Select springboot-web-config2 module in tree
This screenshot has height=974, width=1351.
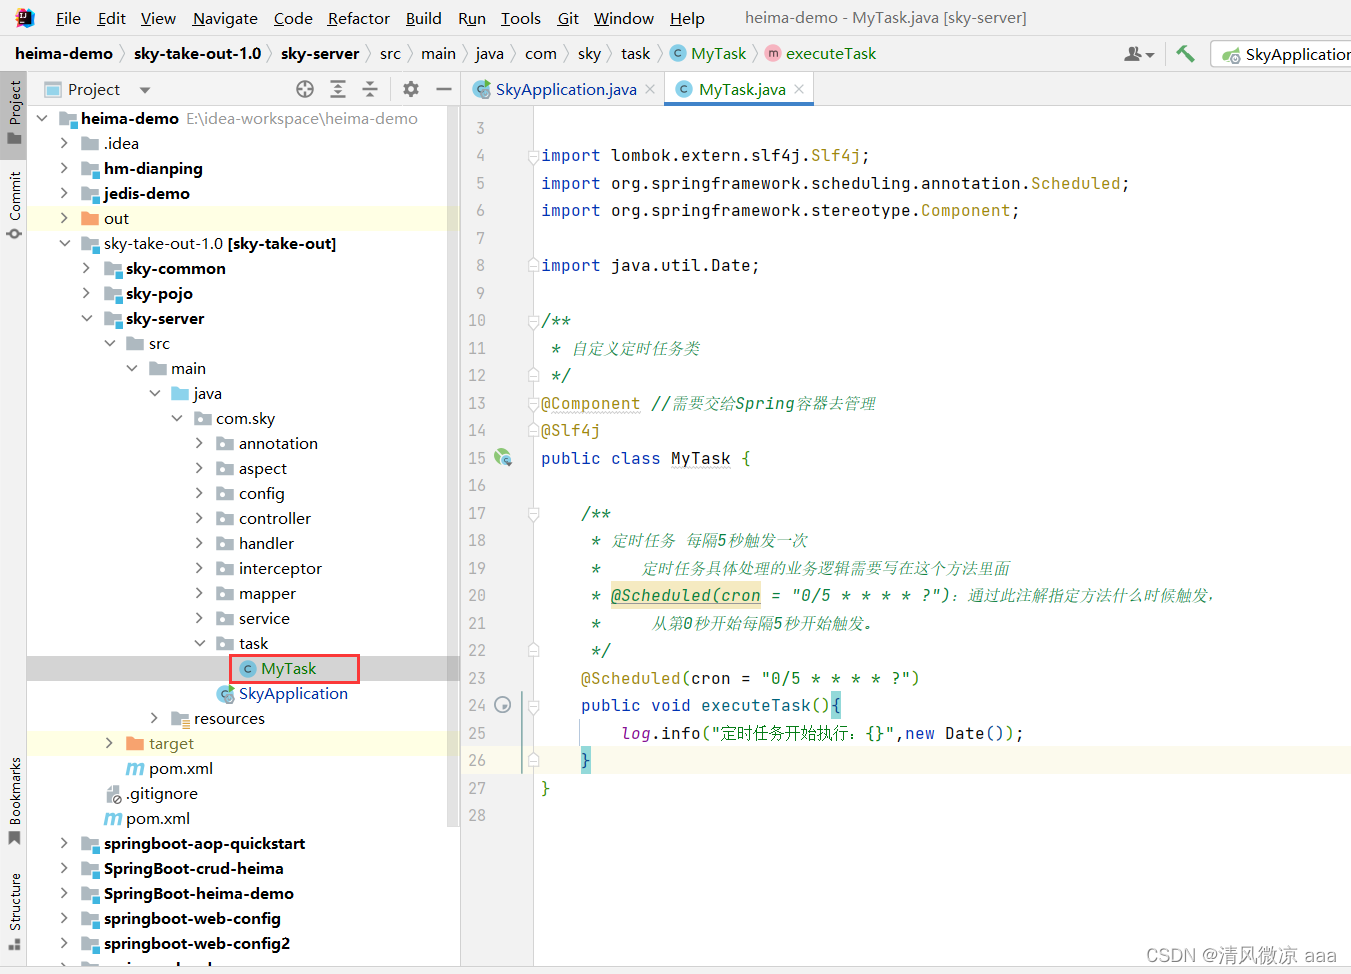coord(197,943)
